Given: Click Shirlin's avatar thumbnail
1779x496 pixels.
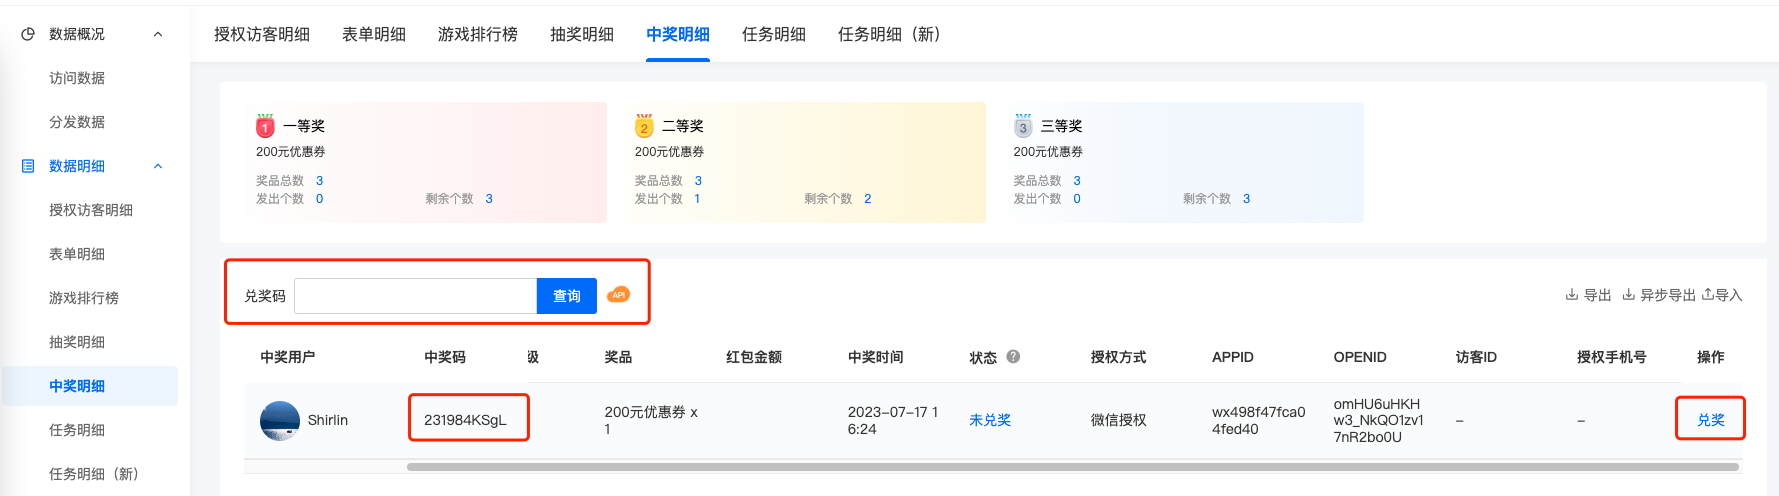Looking at the screenshot, I should point(280,421).
